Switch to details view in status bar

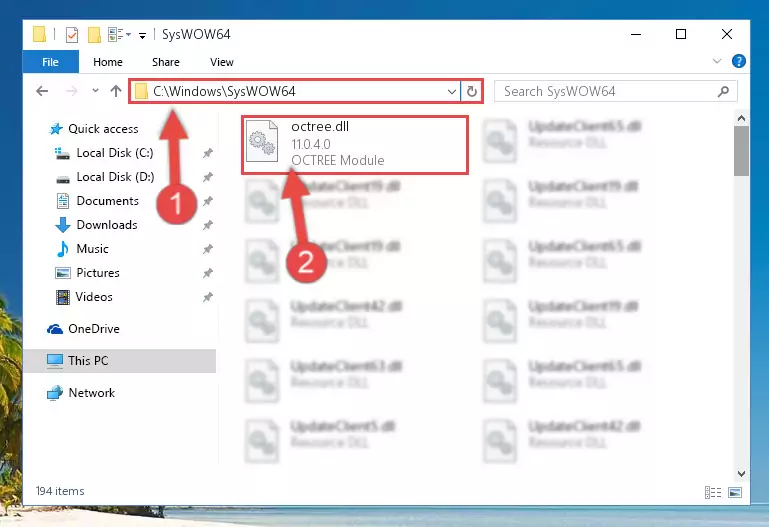click(713, 492)
